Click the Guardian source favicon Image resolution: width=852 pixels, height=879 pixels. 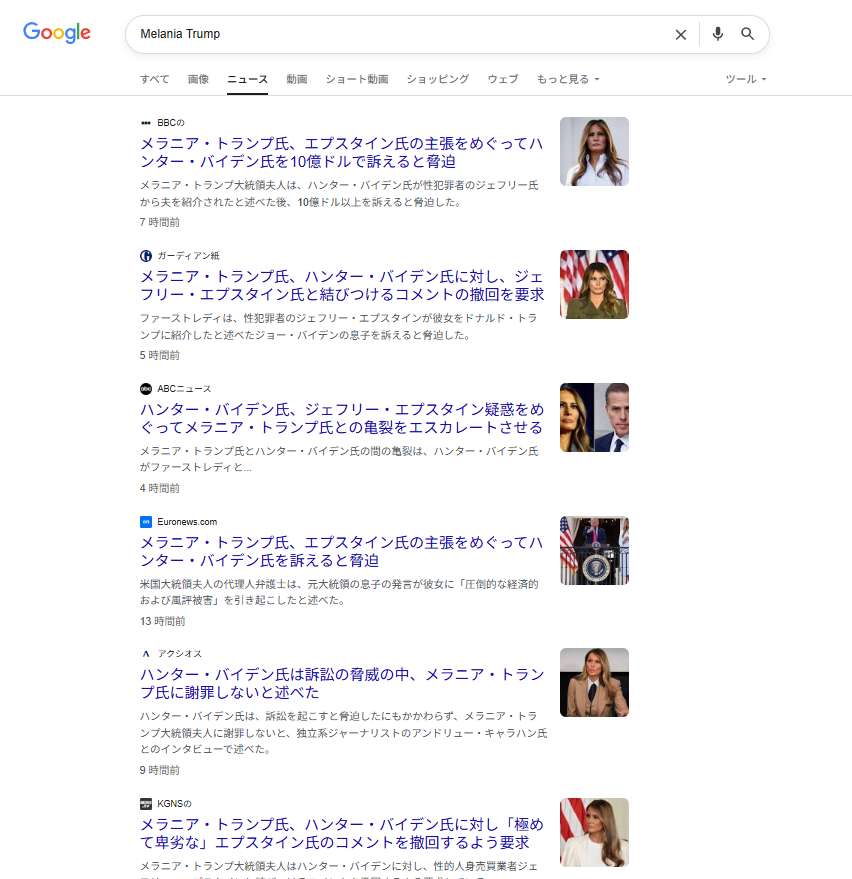click(x=146, y=256)
